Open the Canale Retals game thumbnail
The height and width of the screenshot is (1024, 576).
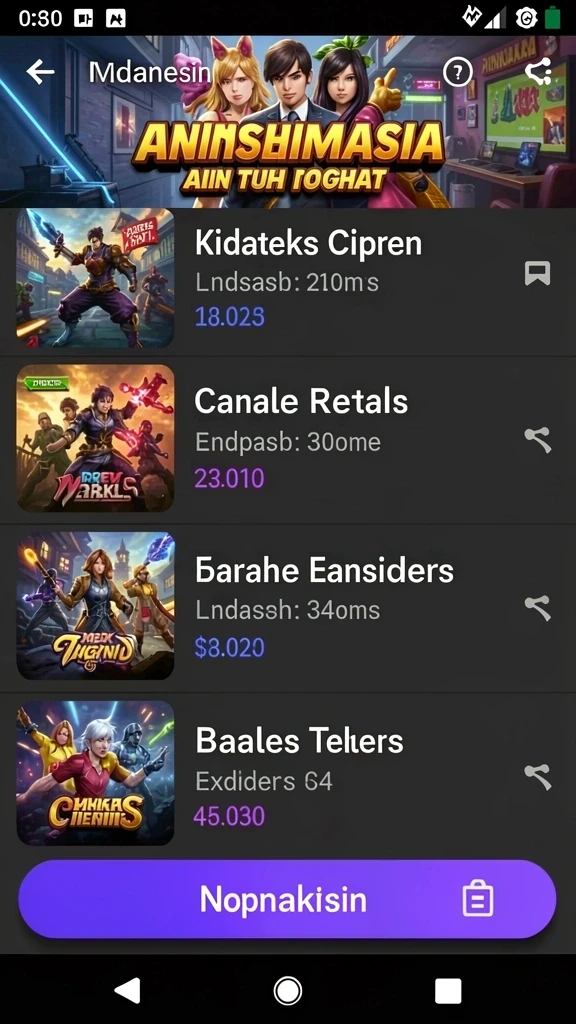(x=95, y=438)
